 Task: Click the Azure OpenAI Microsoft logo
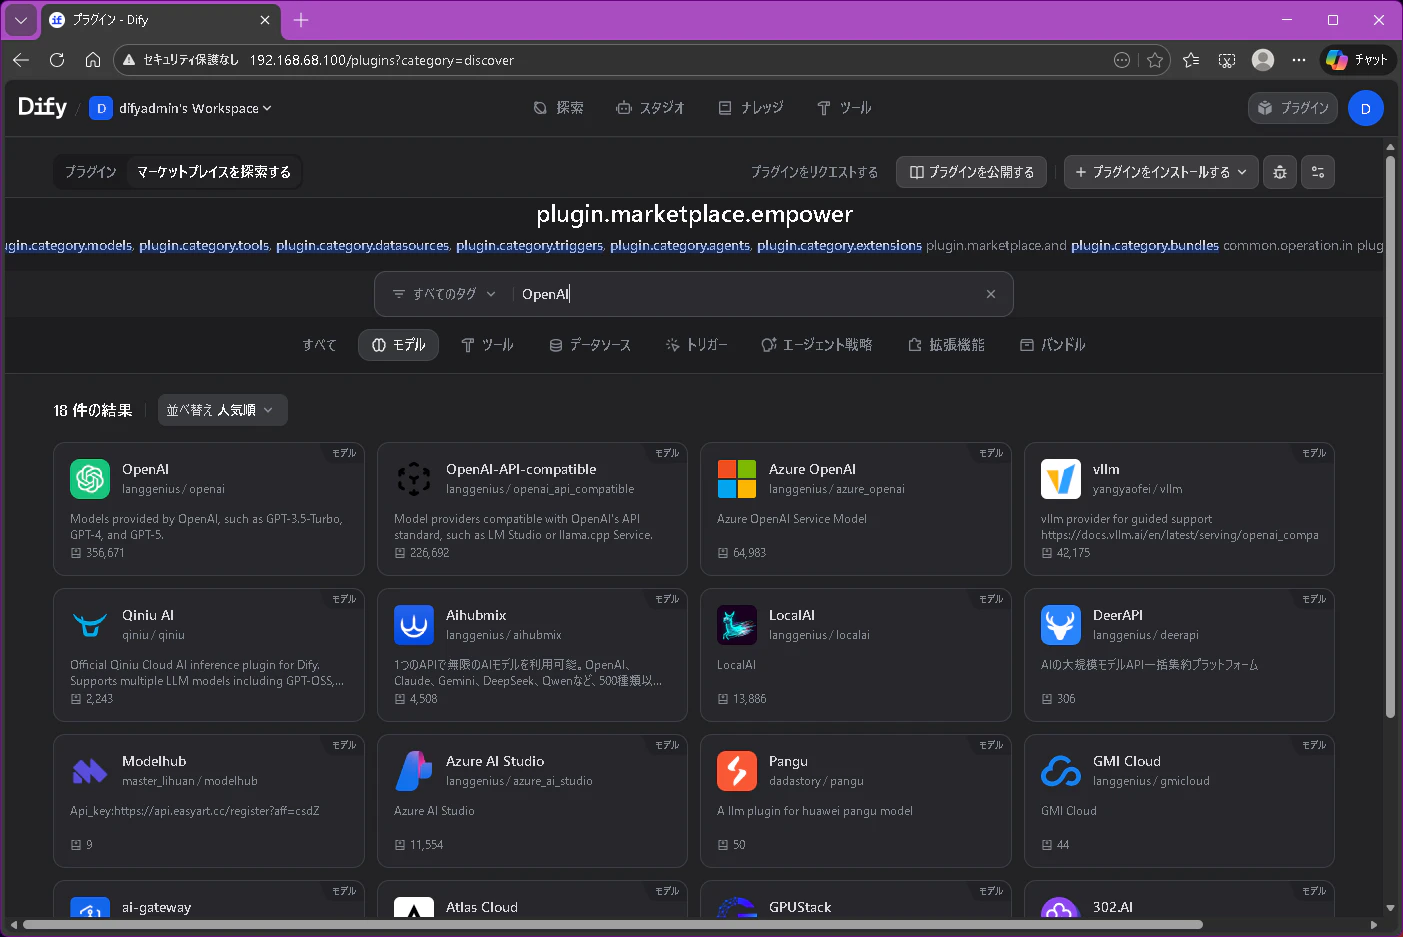(x=737, y=479)
